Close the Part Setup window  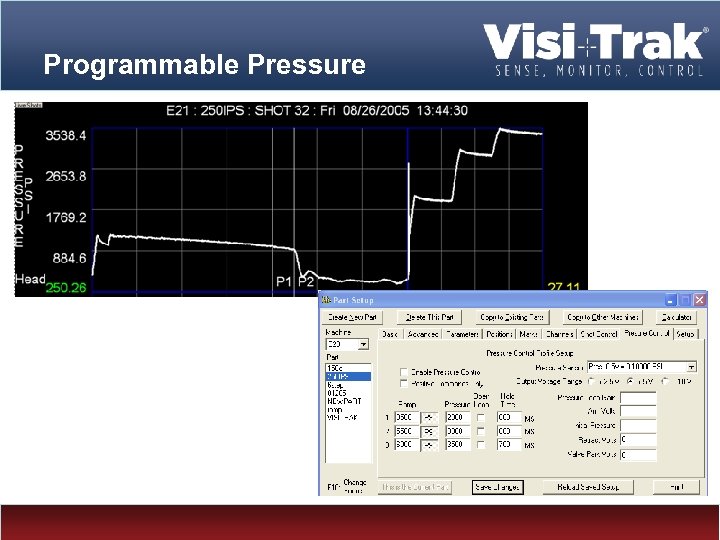point(699,300)
